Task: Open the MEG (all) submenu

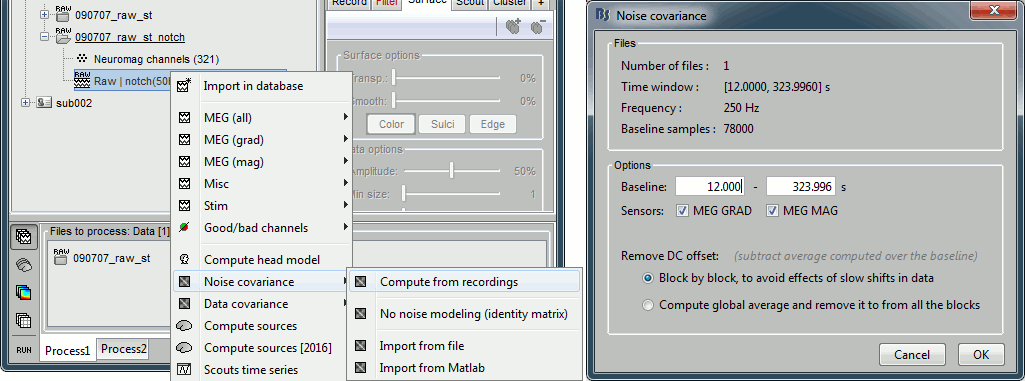Action: click(345, 118)
